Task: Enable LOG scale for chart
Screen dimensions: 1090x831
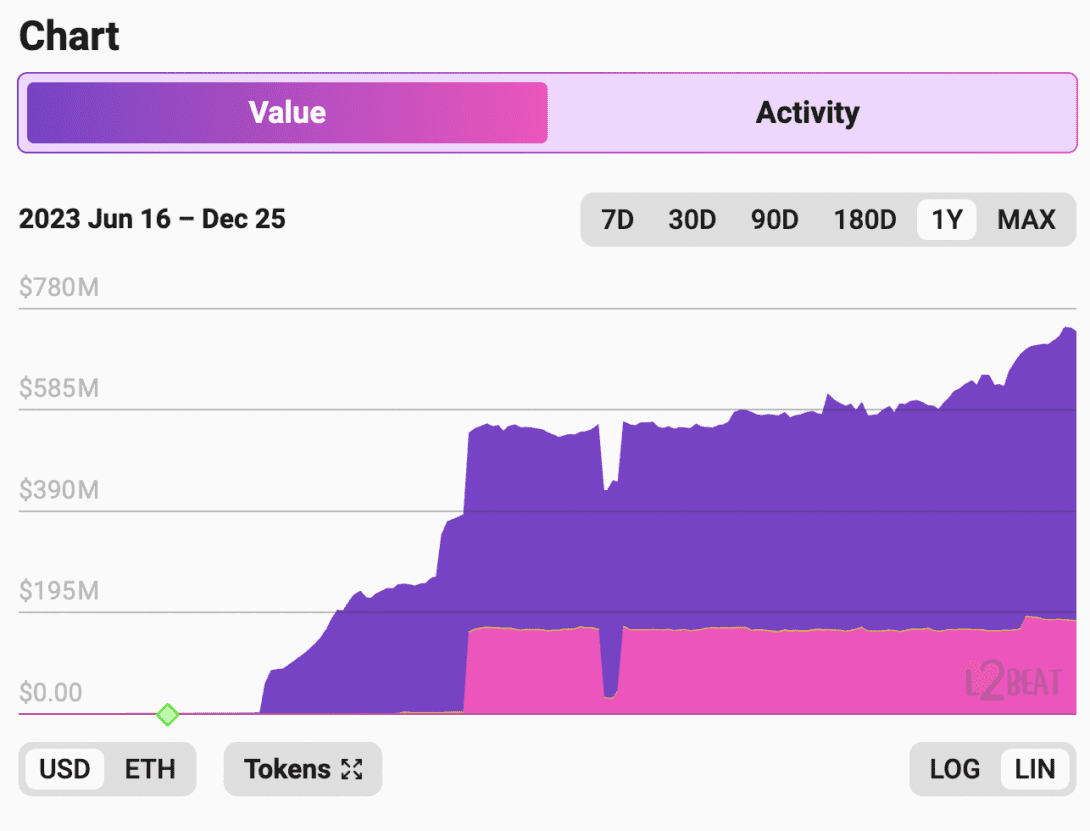Action: point(955,769)
